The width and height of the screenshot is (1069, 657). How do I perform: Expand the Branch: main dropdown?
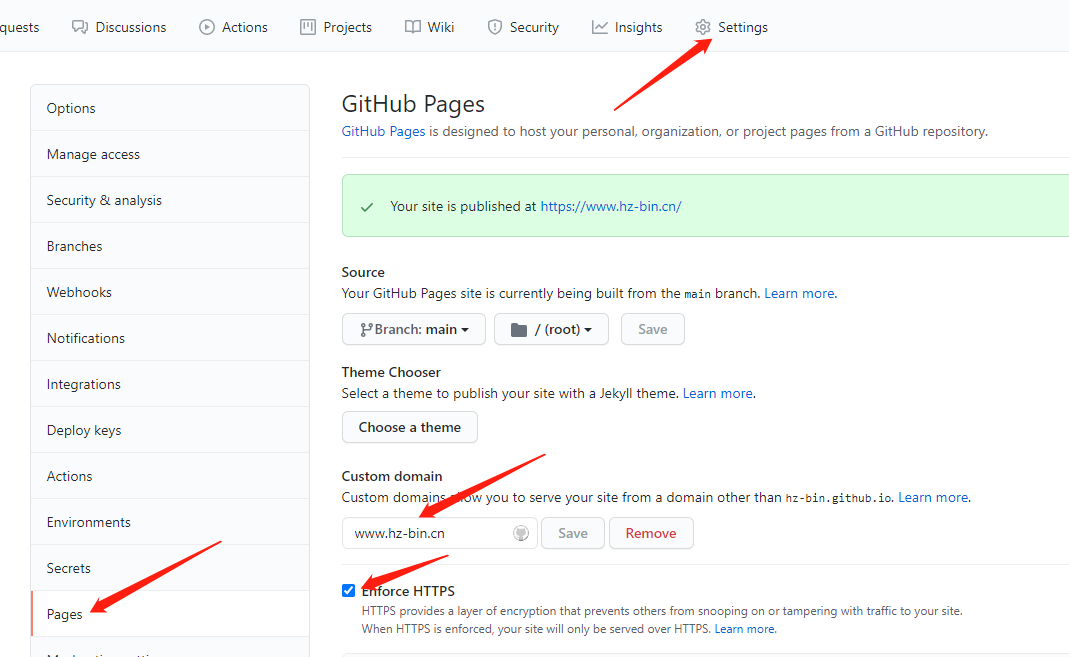(x=414, y=329)
